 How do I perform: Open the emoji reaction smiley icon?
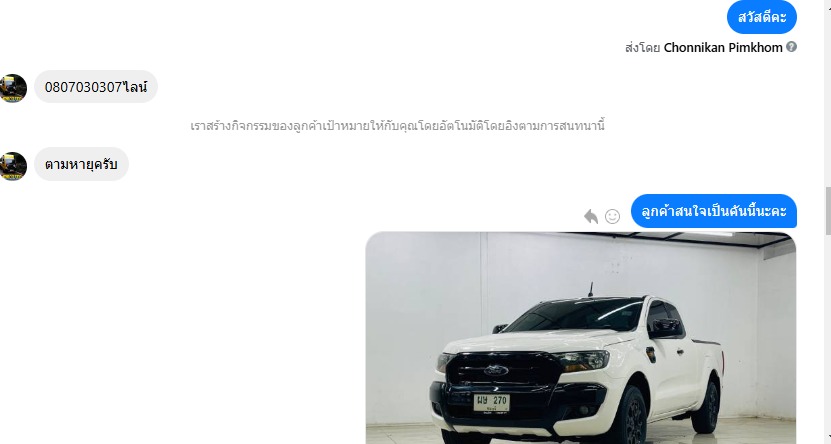coord(612,216)
